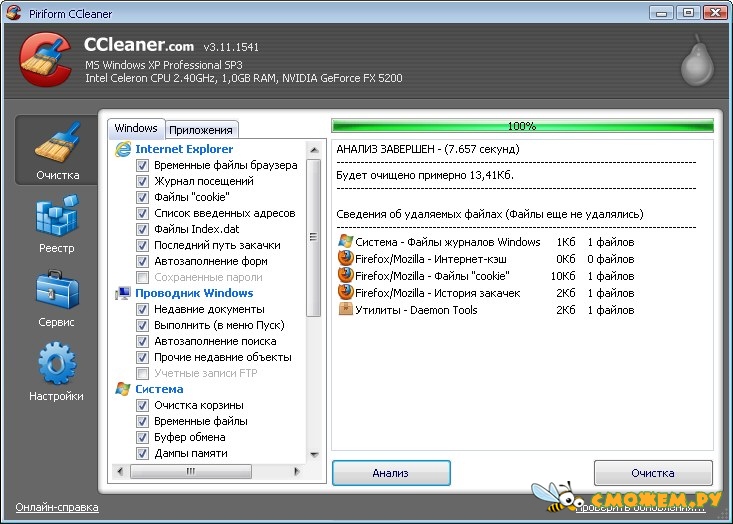Click the Система group heading
This screenshot has height=524, width=733.
(159, 389)
